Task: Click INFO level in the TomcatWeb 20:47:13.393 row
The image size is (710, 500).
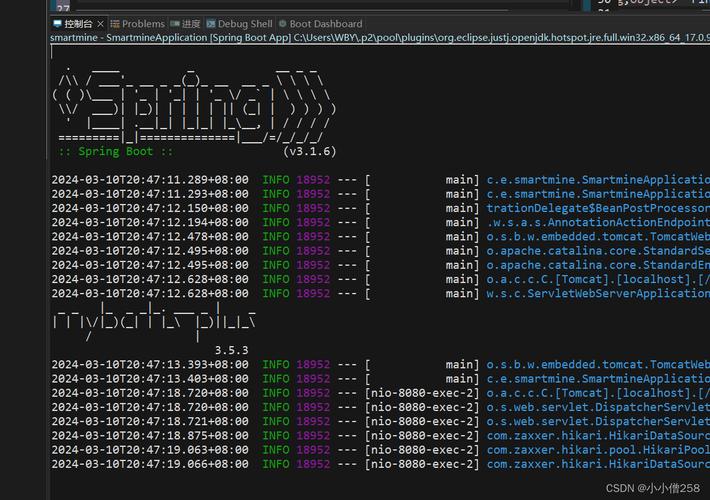Action: (276, 365)
